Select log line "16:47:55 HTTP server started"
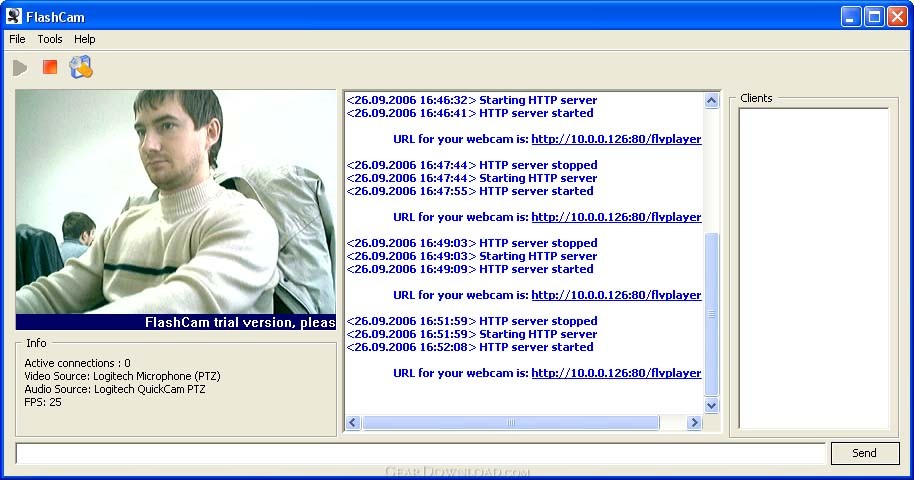This screenshot has height=480, width=914. click(470, 191)
